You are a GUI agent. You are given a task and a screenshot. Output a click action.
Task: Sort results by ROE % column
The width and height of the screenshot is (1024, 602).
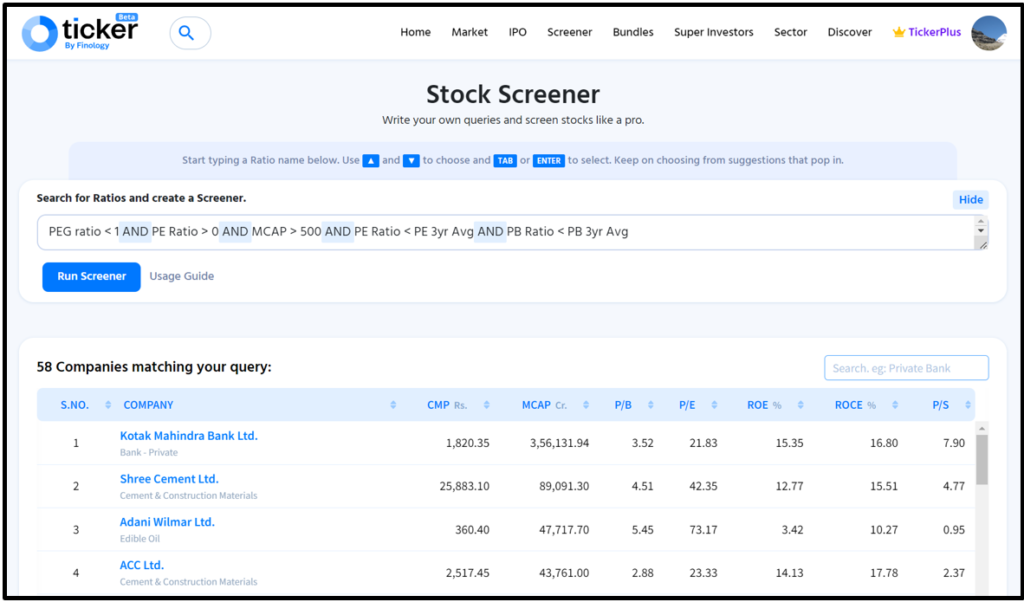coord(797,404)
